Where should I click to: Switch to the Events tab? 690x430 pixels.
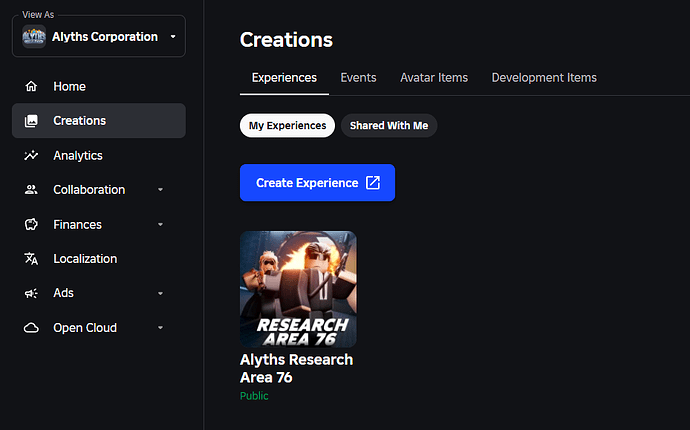(358, 78)
